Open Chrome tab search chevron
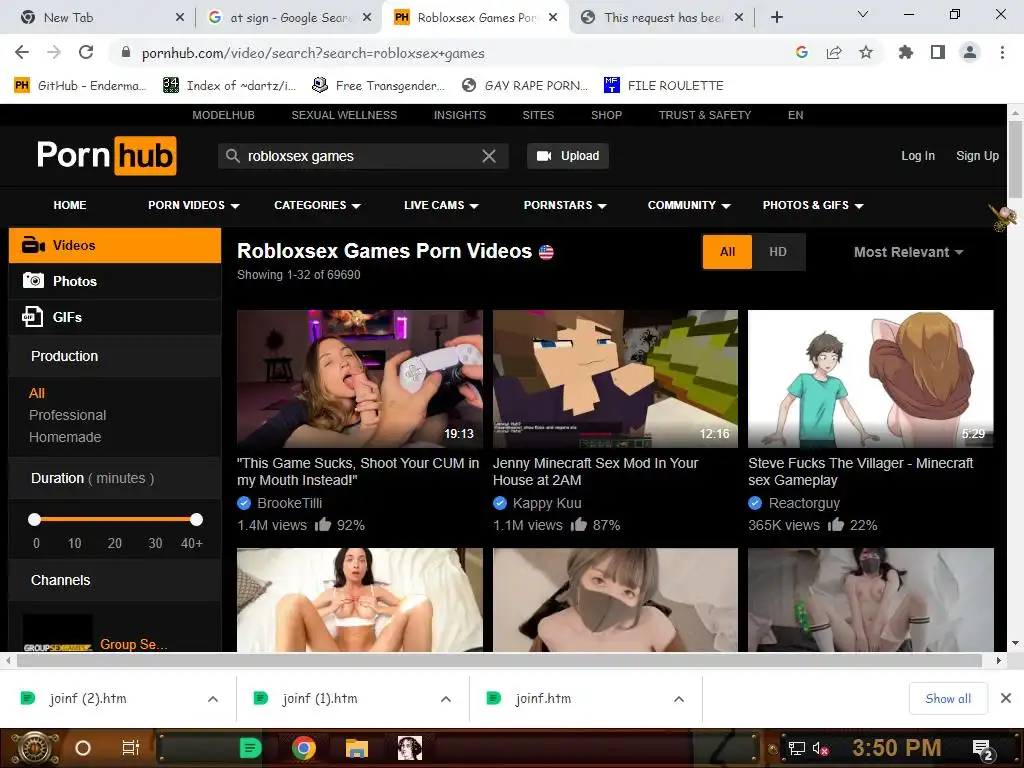This screenshot has width=1024, height=768. (x=863, y=14)
